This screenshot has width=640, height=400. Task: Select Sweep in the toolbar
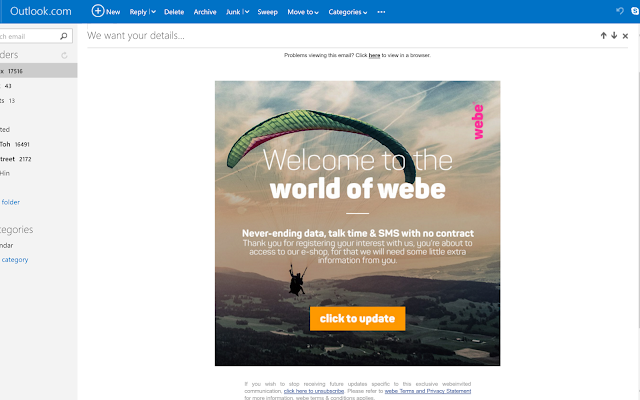[267, 12]
